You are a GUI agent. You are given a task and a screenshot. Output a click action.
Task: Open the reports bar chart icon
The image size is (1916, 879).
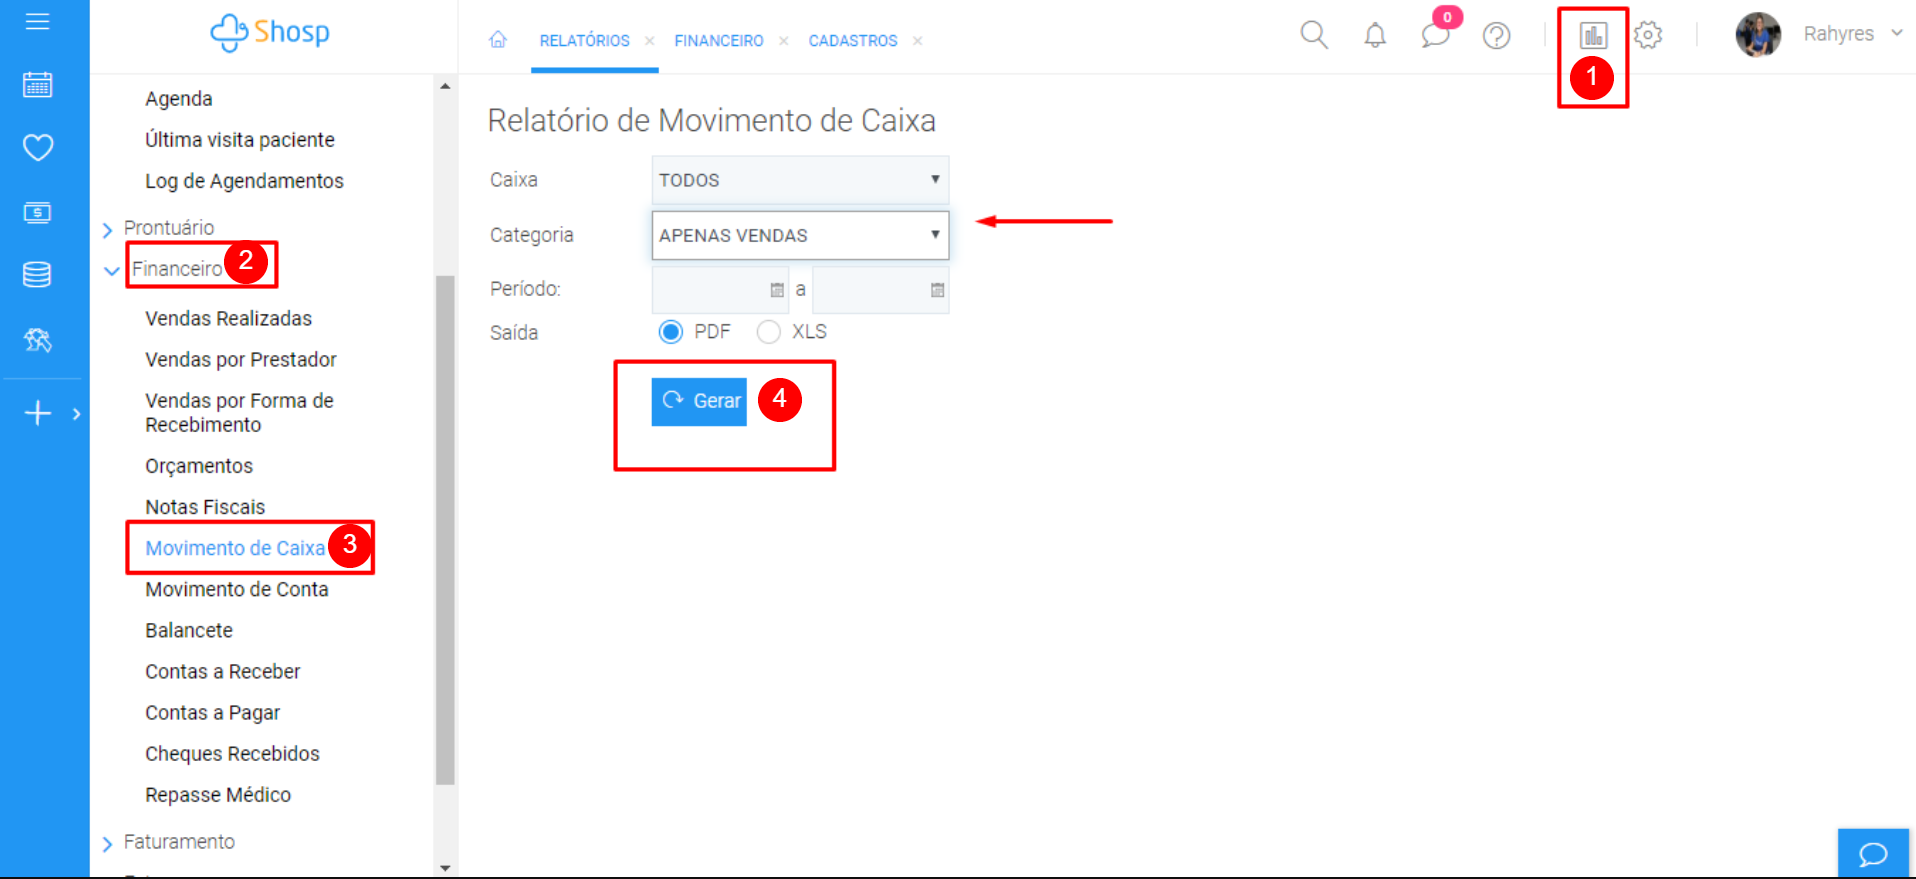(1593, 36)
